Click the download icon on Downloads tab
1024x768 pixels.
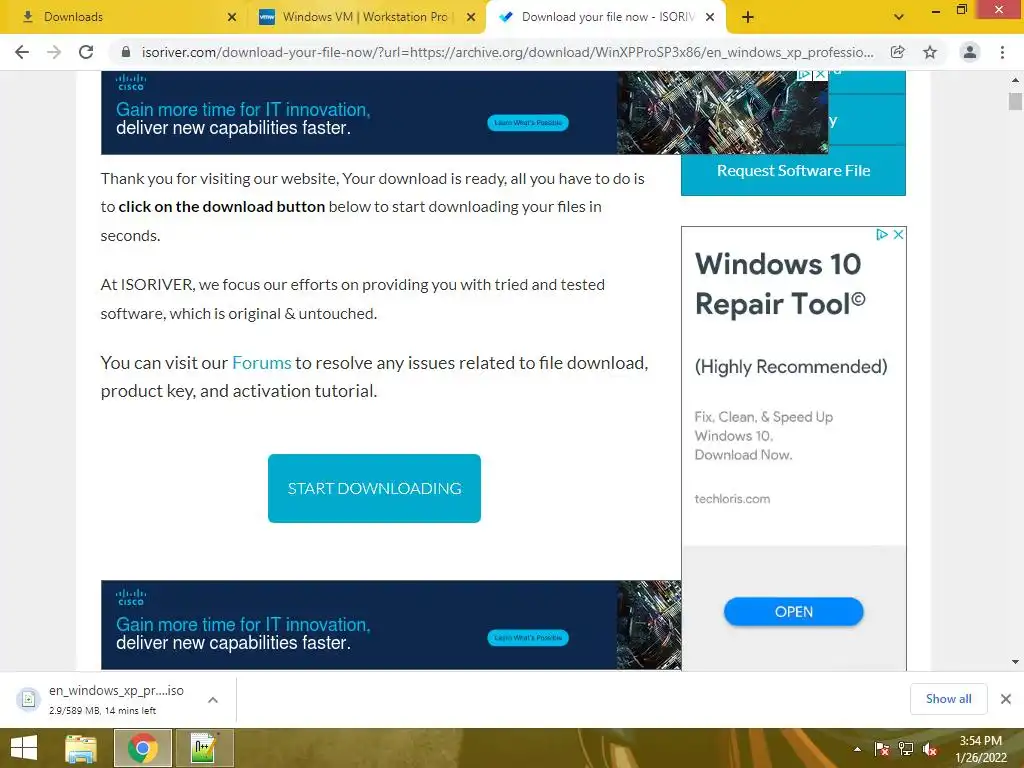(x=27, y=17)
